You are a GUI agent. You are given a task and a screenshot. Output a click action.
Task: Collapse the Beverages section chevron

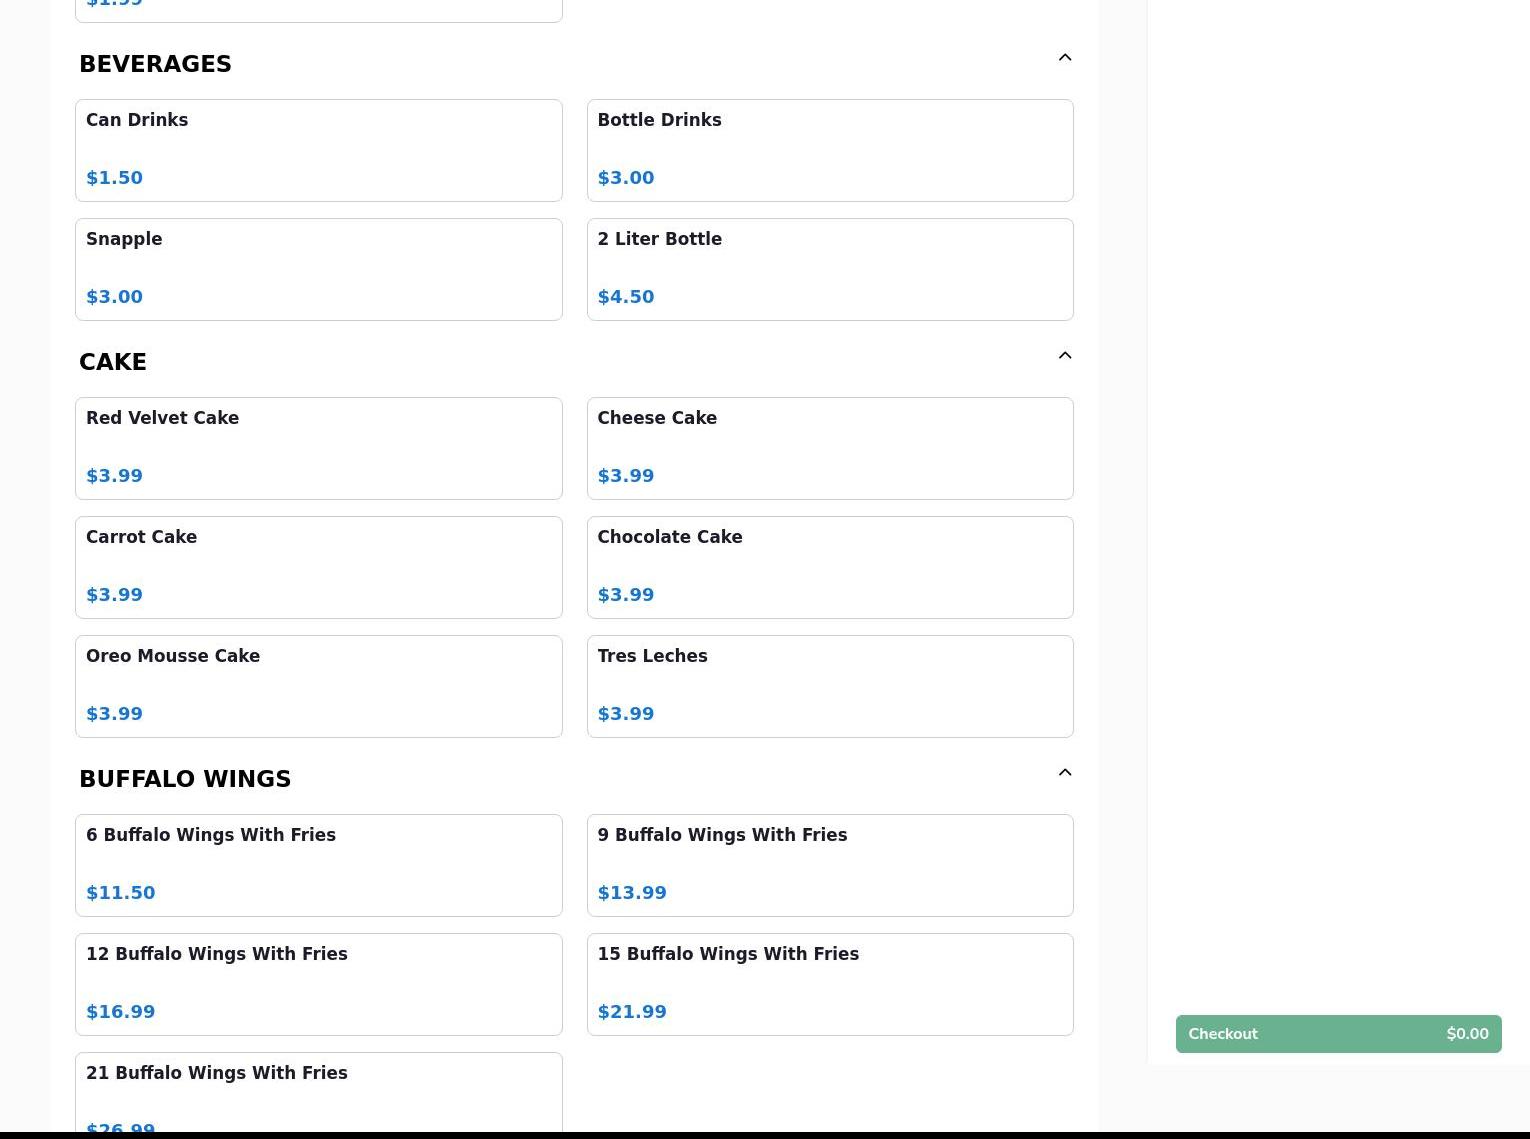point(1064,58)
